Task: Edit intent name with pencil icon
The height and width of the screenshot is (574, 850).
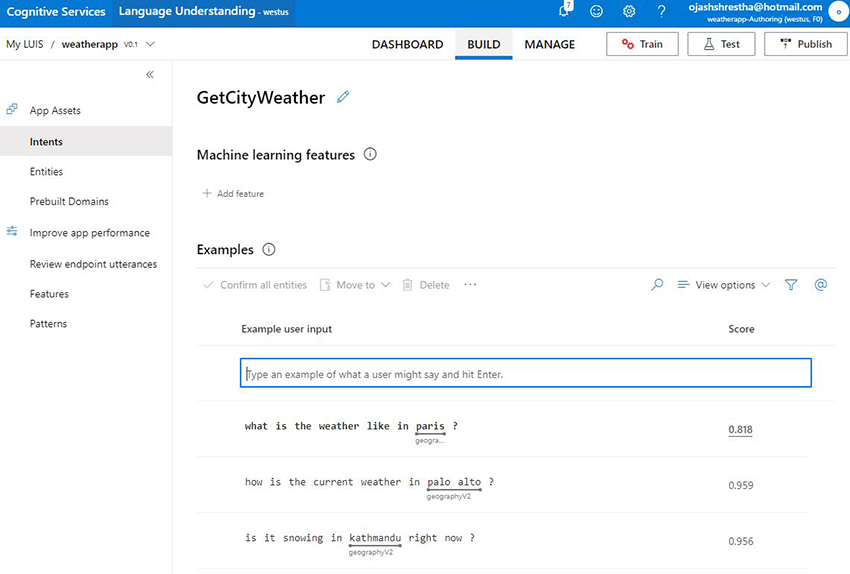Action: pos(343,97)
